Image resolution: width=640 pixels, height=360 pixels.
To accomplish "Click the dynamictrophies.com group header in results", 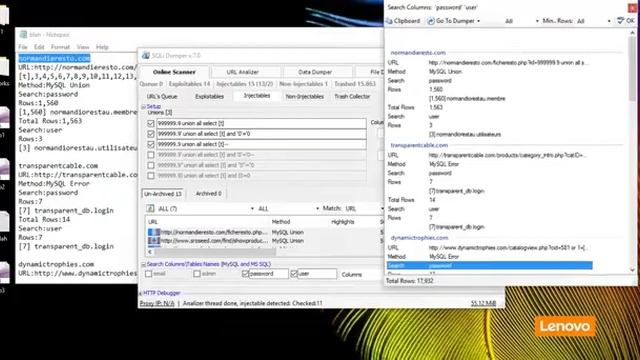I will coord(420,238).
